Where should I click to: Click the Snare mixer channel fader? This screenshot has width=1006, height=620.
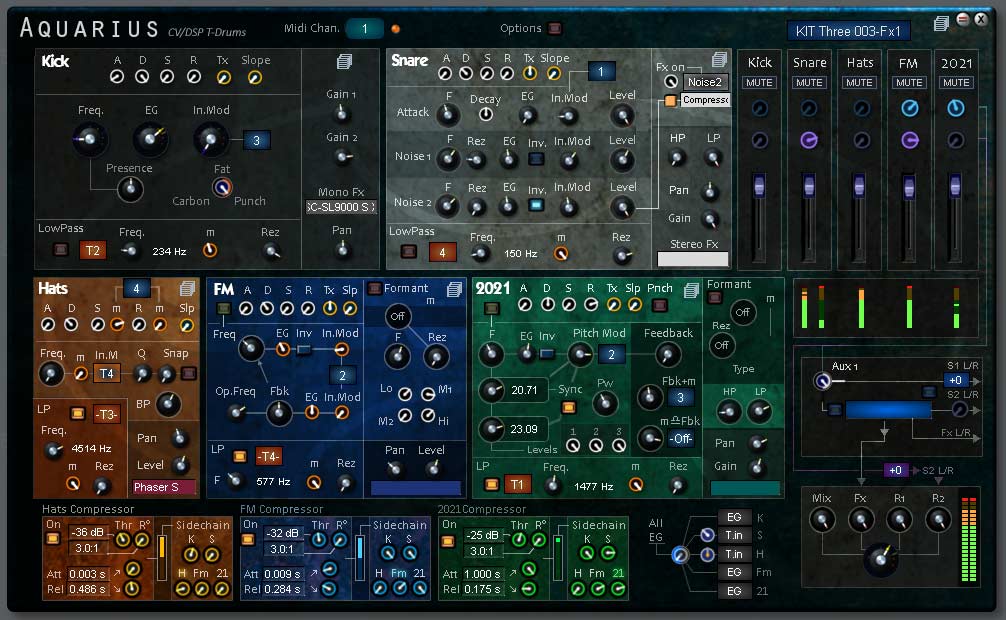(809, 185)
